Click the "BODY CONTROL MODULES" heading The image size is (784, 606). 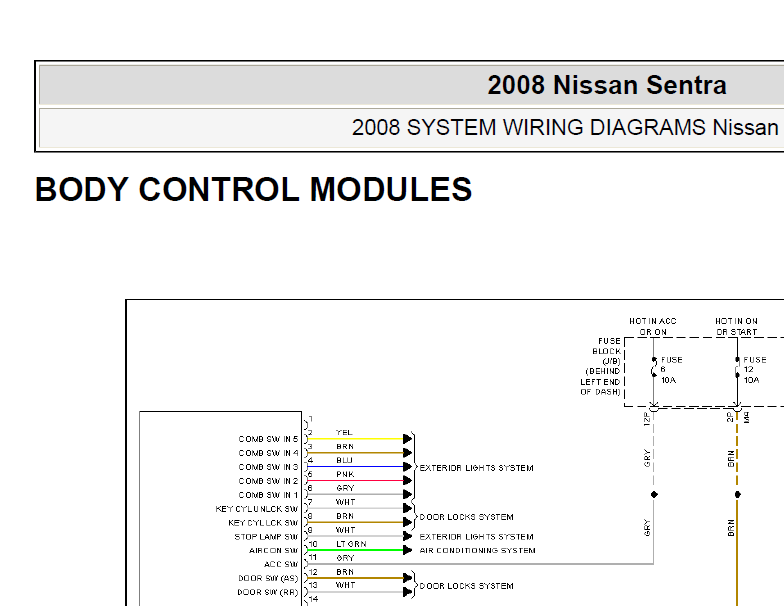click(x=253, y=190)
